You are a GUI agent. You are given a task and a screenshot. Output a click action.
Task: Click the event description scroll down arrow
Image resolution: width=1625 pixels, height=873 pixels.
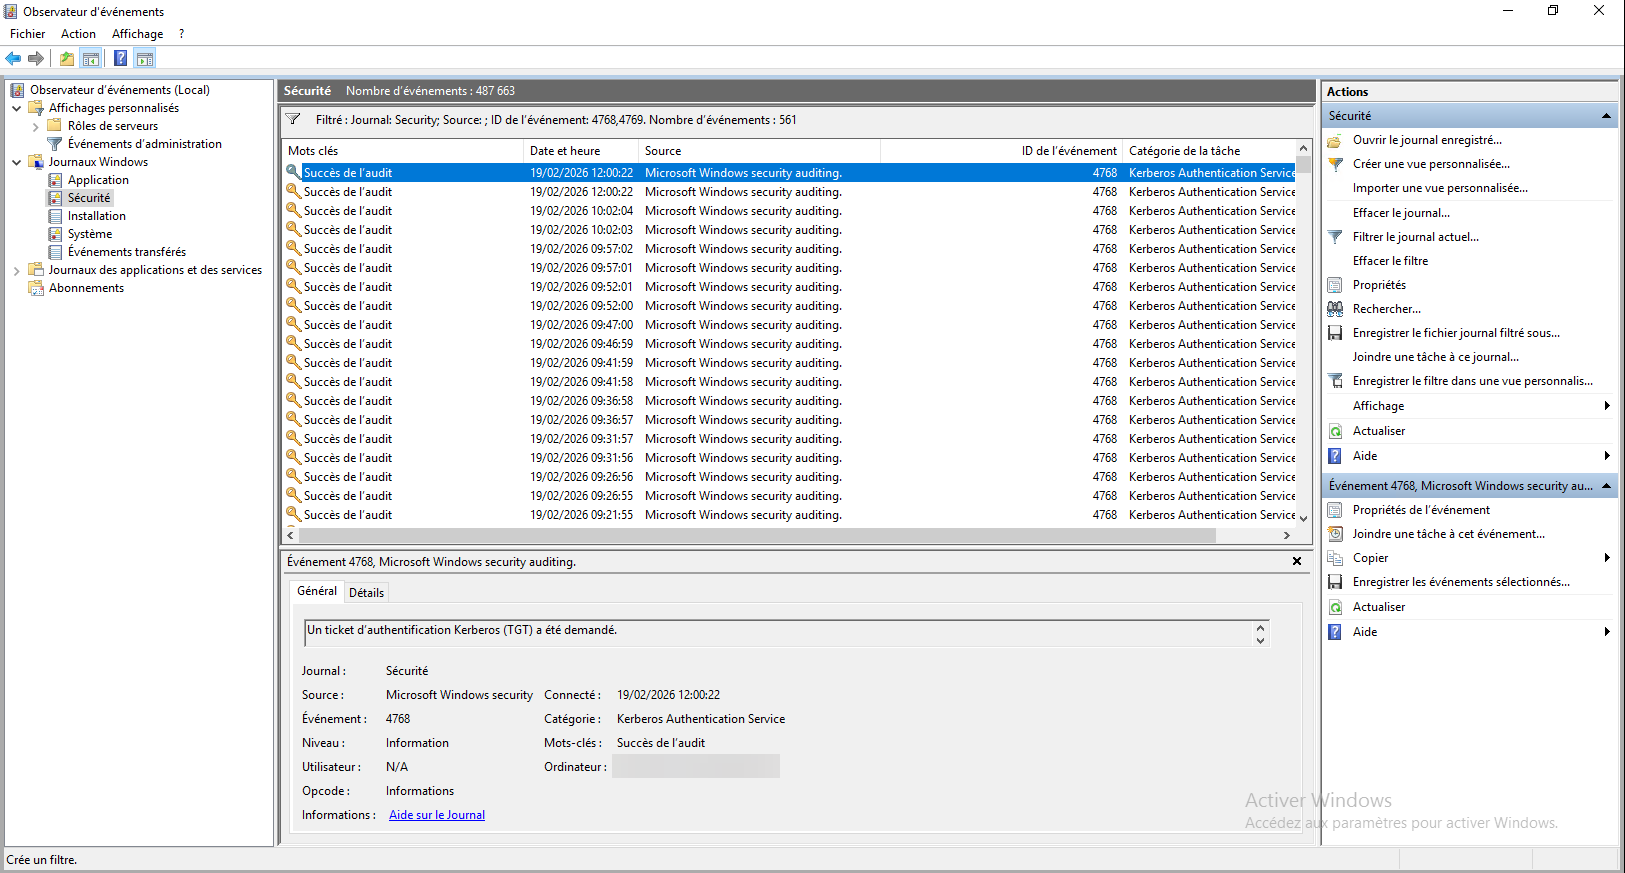1260,640
